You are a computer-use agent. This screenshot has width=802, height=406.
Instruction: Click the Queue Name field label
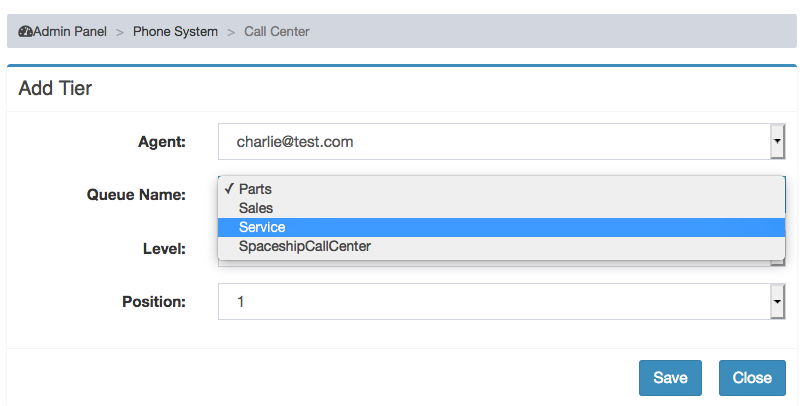click(136, 195)
